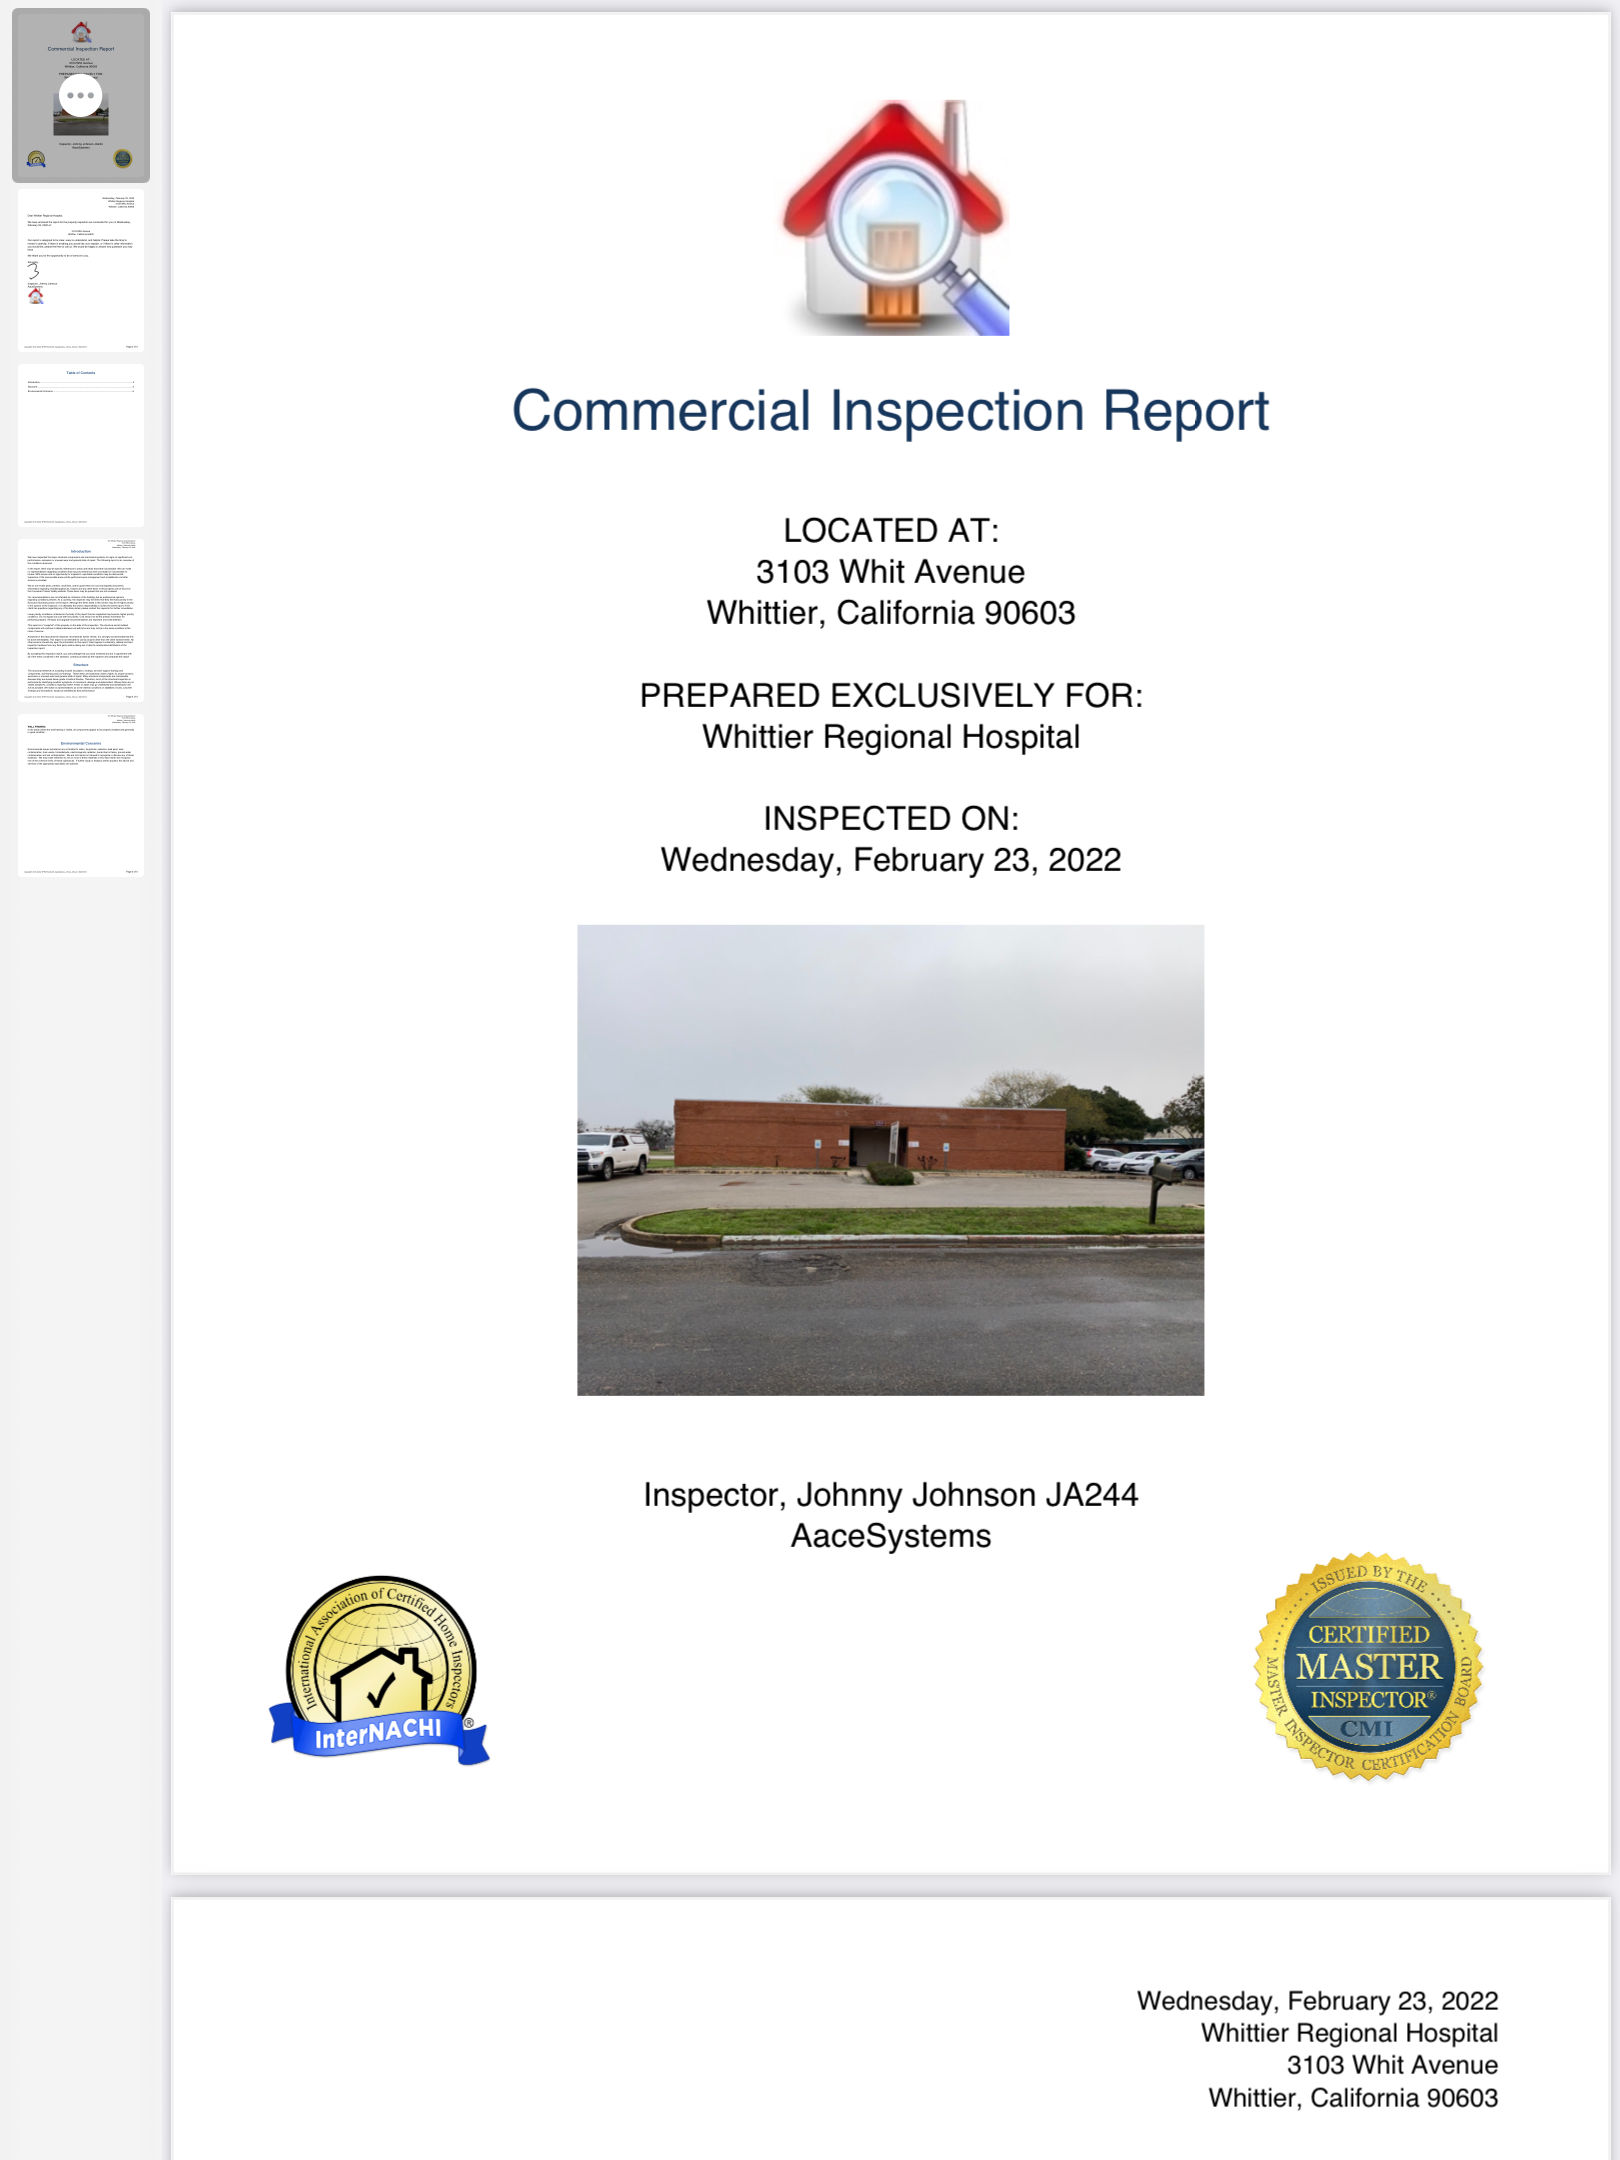This screenshot has width=1620, height=2160.
Task: Click the 'INSPECTED ON:' heading
Action: [x=890, y=818]
